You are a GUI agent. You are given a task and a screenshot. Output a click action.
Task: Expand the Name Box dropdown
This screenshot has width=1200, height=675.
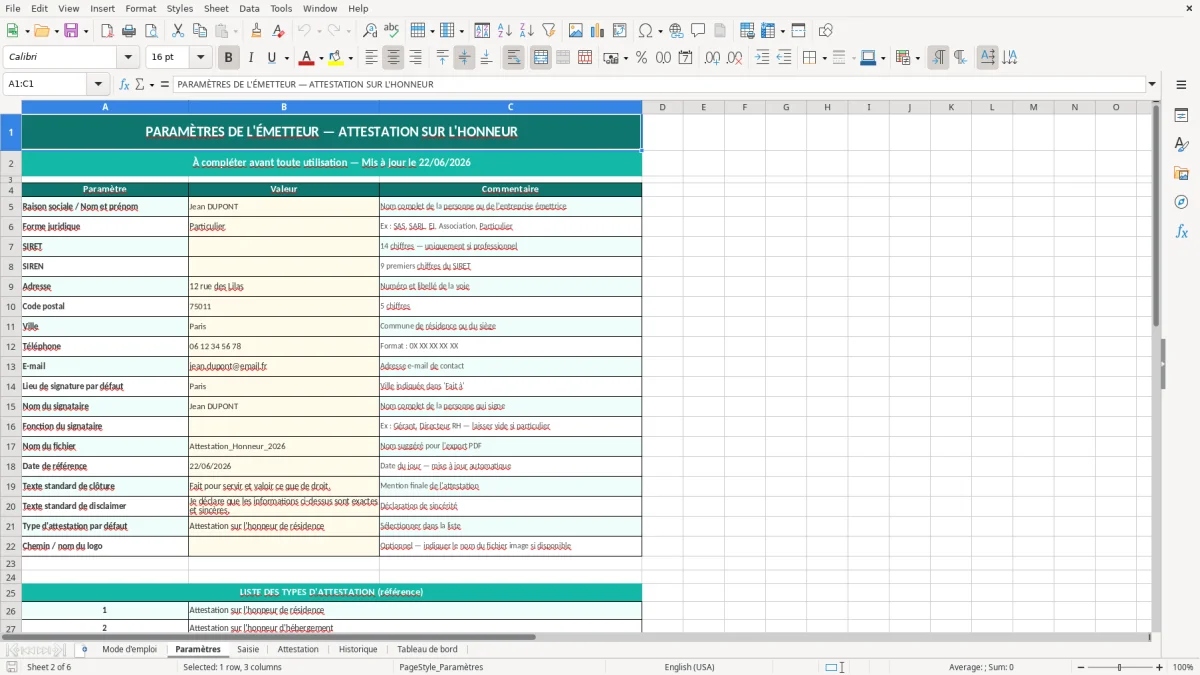click(x=98, y=85)
